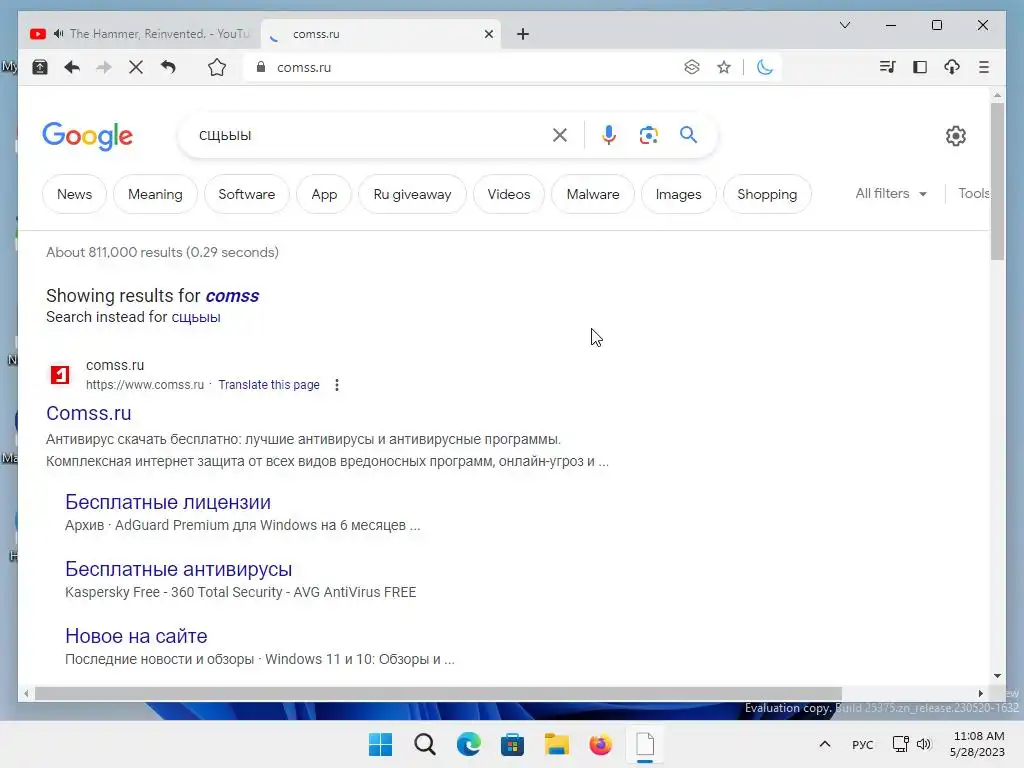Bookmark the page with the star icon
This screenshot has height=768, width=1024.
724,67
